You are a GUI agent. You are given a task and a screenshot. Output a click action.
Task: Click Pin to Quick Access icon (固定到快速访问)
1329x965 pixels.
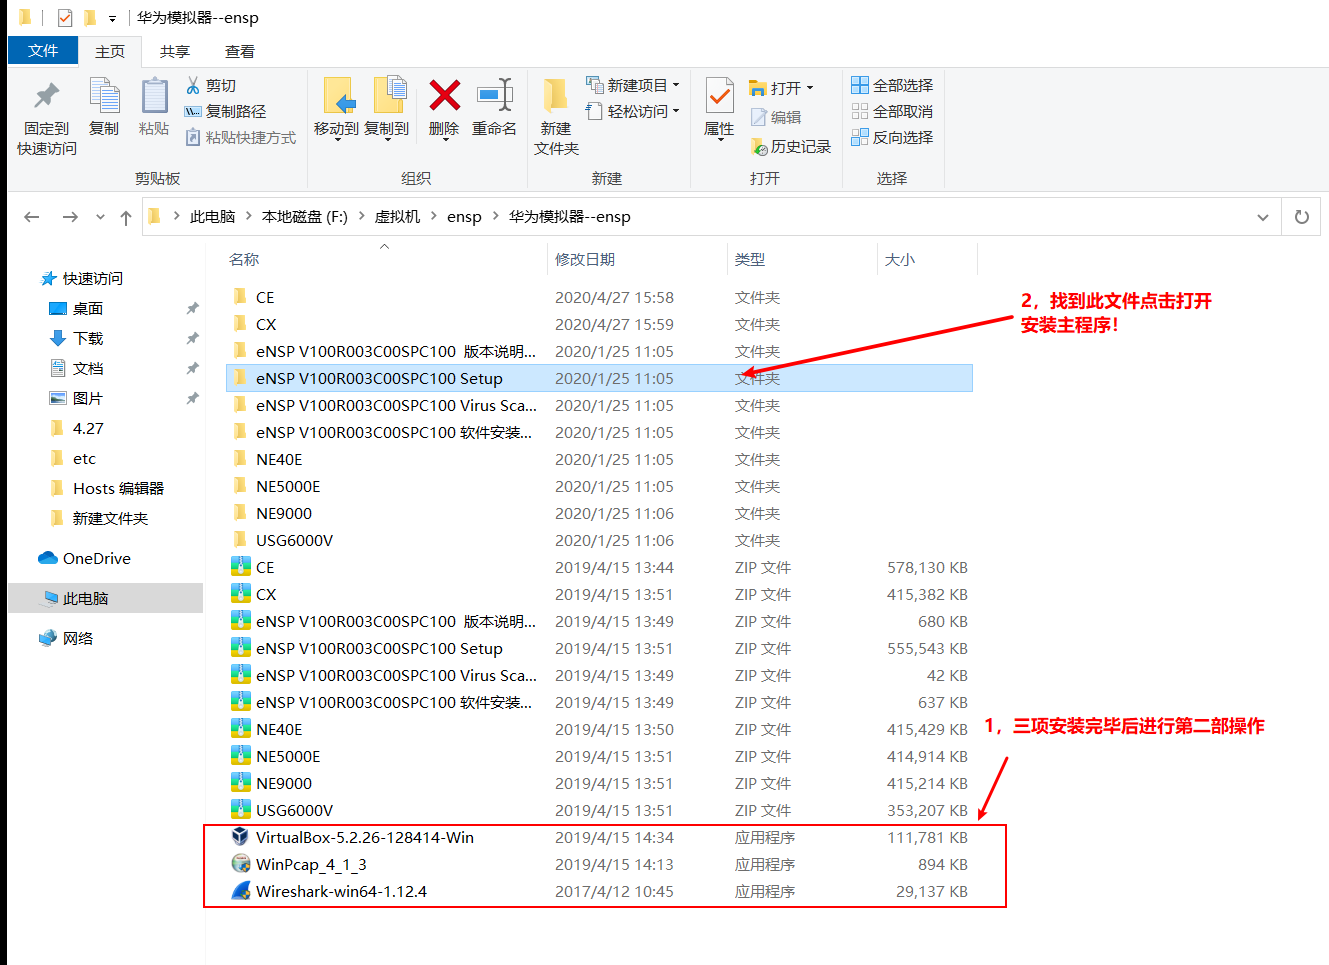click(46, 97)
